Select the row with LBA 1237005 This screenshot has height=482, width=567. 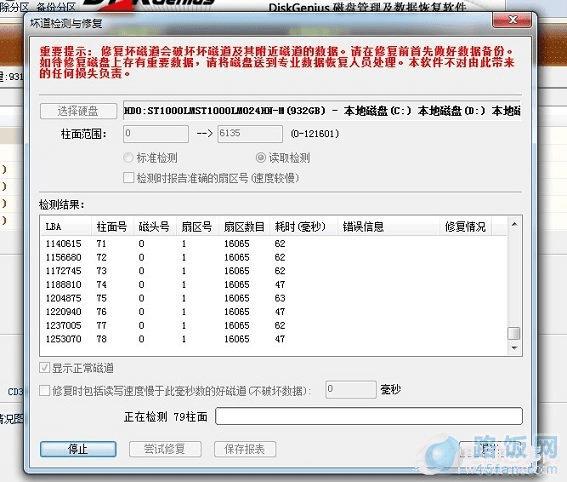(274, 325)
